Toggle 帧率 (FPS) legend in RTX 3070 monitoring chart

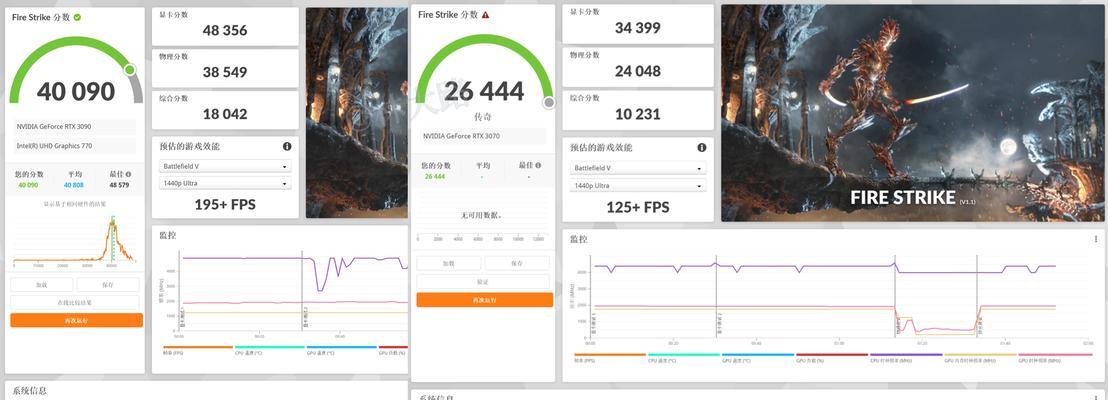tap(610, 358)
